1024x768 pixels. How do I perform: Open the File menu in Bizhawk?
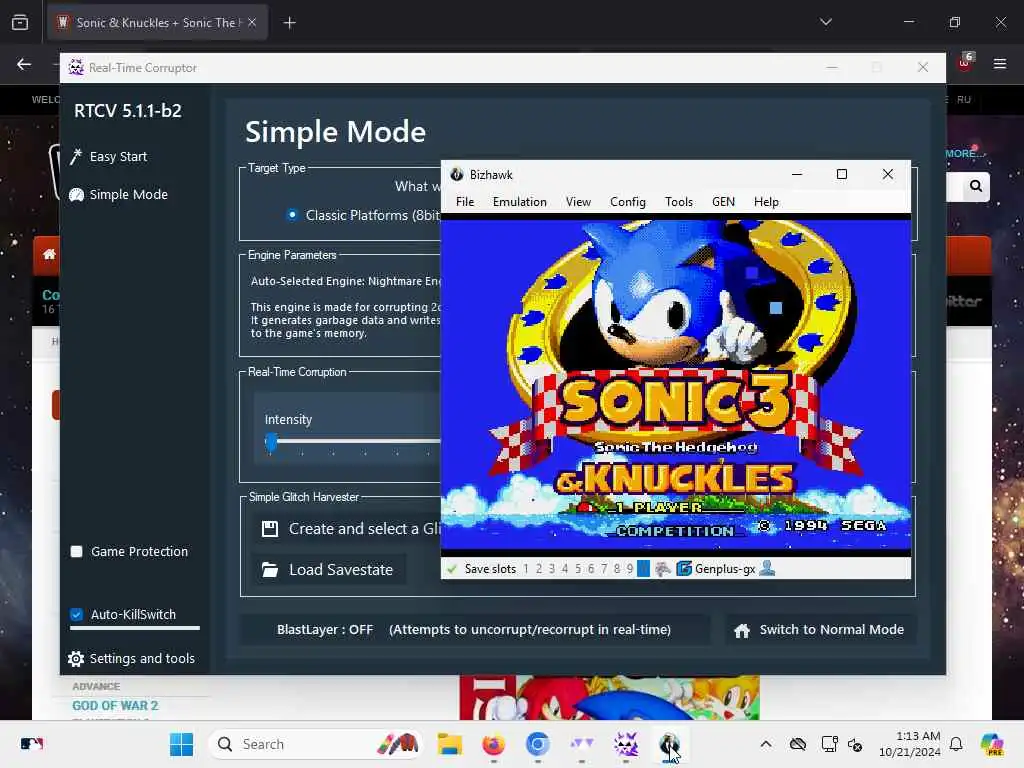tap(465, 202)
